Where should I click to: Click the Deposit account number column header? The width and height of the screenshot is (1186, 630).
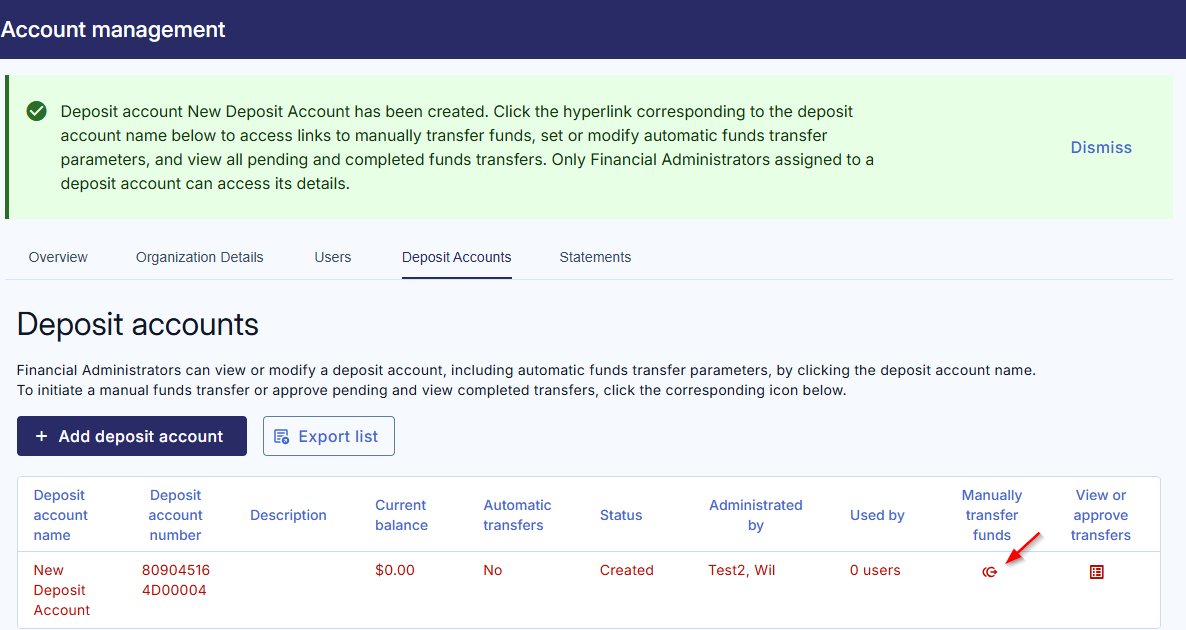click(176, 515)
